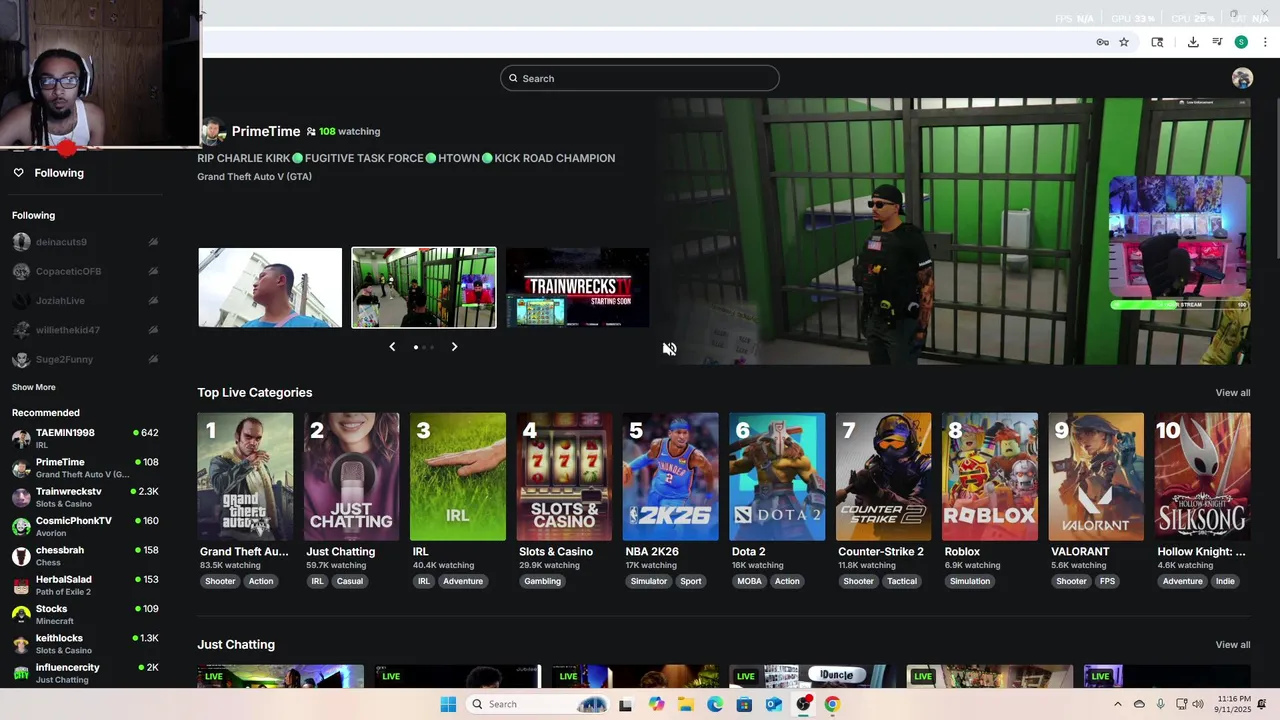Expand following list with Show More
This screenshot has height=720, width=1280.
click(x=34, y=387)
